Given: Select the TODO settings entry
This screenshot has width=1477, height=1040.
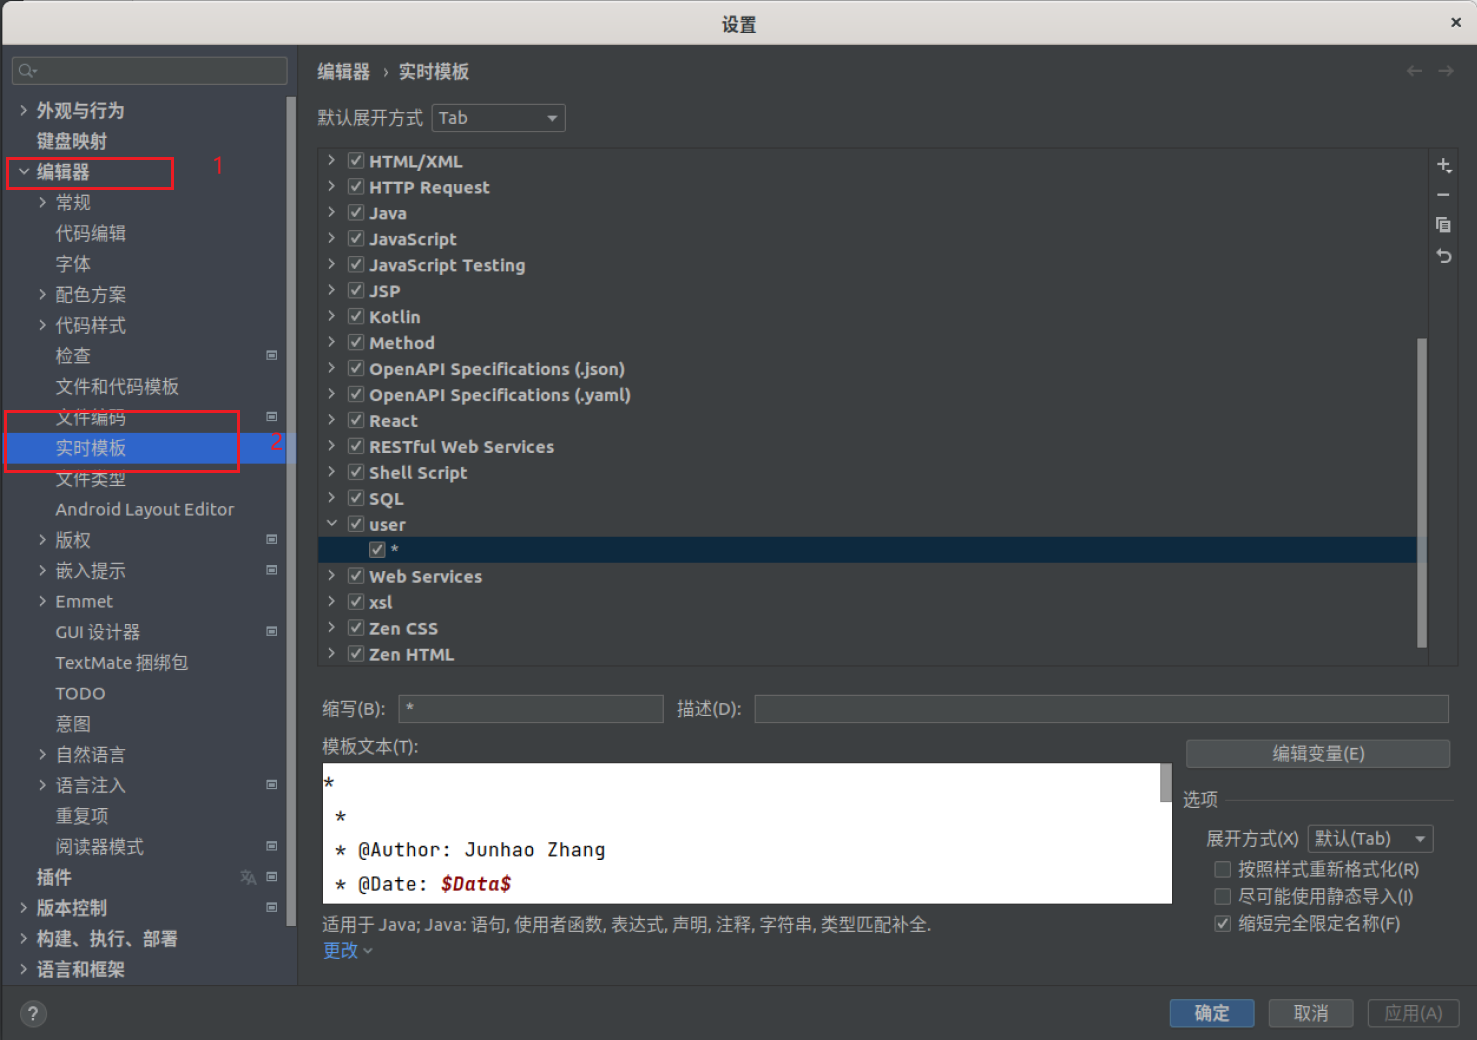Looking at the screenshot, I should (80, 693).
